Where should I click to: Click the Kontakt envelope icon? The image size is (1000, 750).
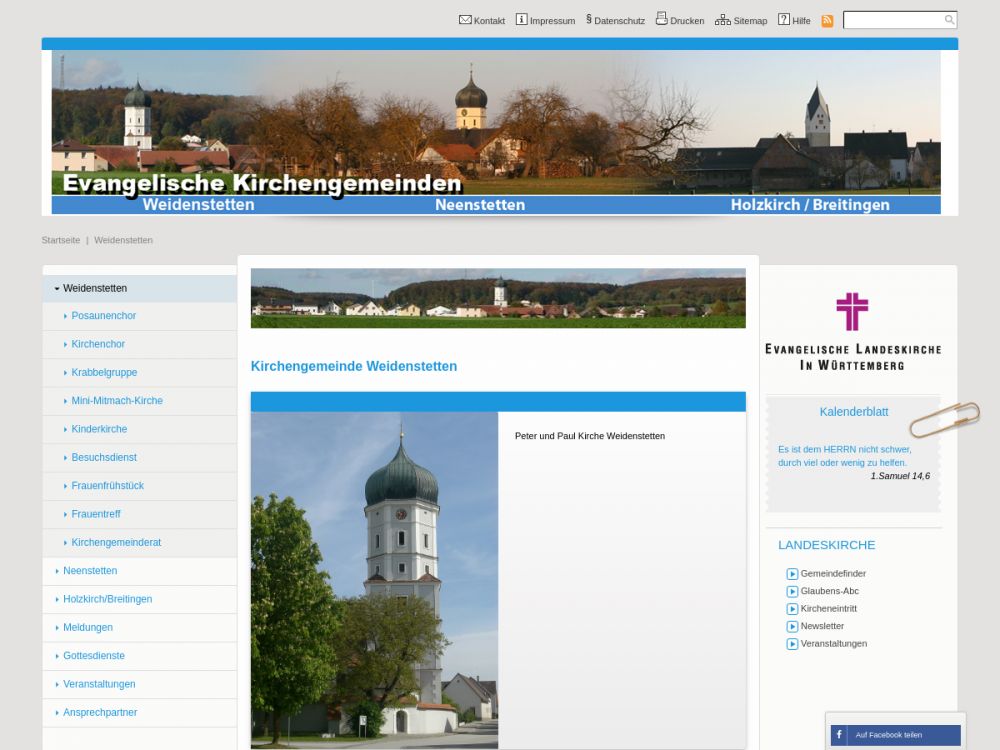pyautogui.click(x=465, y=19)
